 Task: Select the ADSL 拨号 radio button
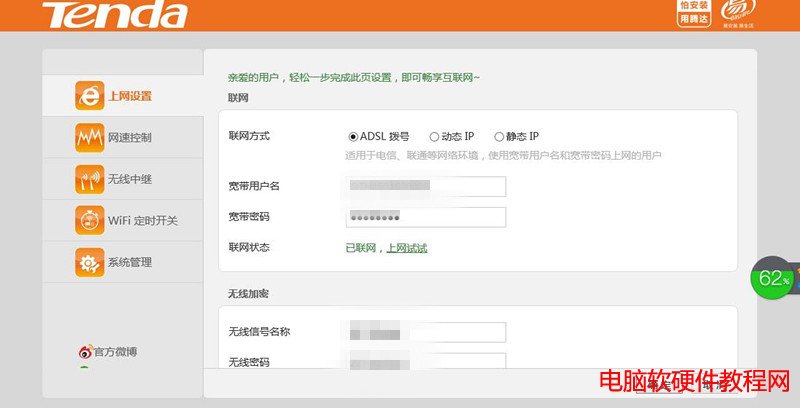[353, 136]
